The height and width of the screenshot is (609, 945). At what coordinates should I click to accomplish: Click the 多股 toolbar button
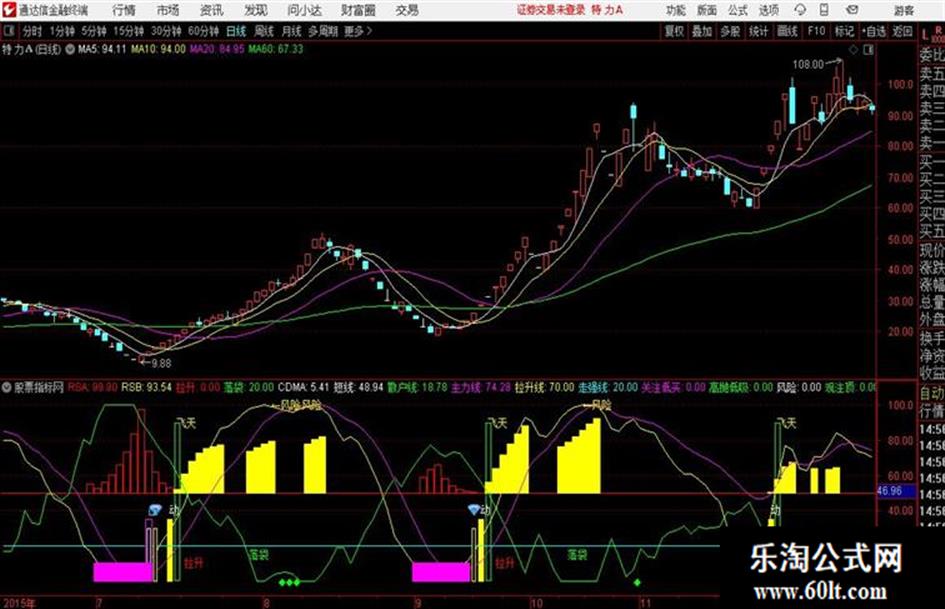pos(730,31)
